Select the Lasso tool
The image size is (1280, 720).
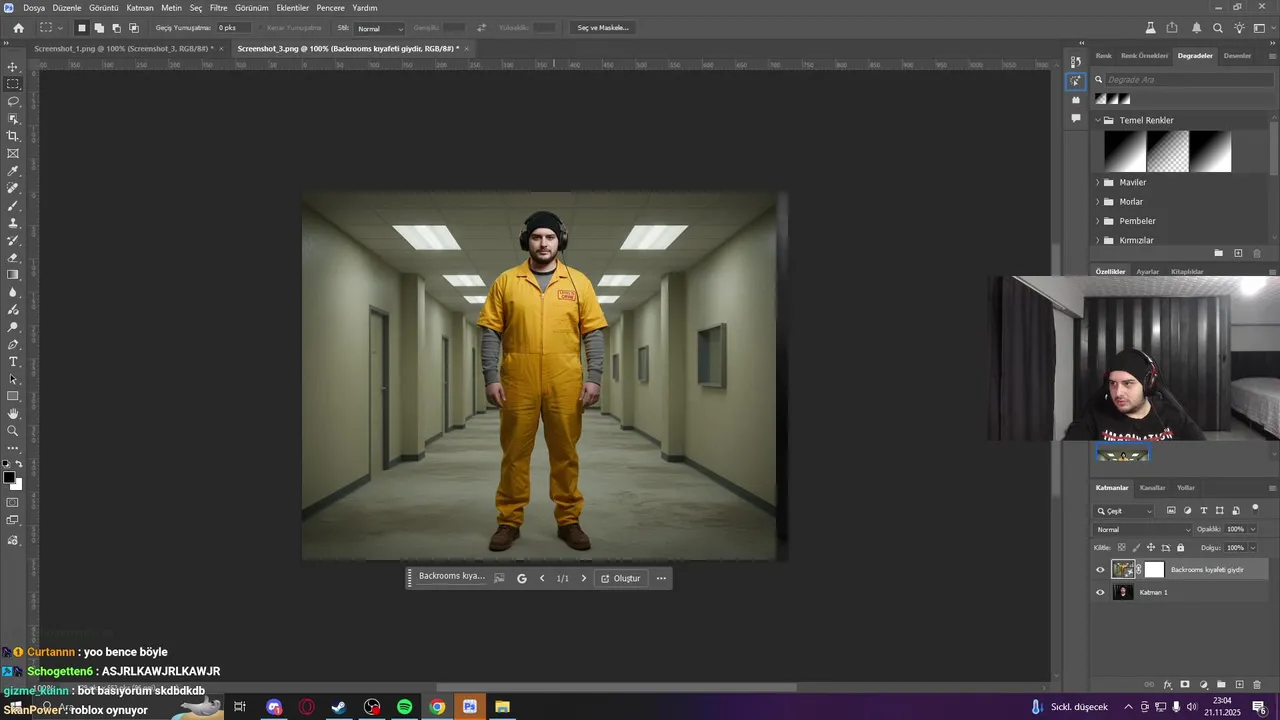tap(13, 101)
